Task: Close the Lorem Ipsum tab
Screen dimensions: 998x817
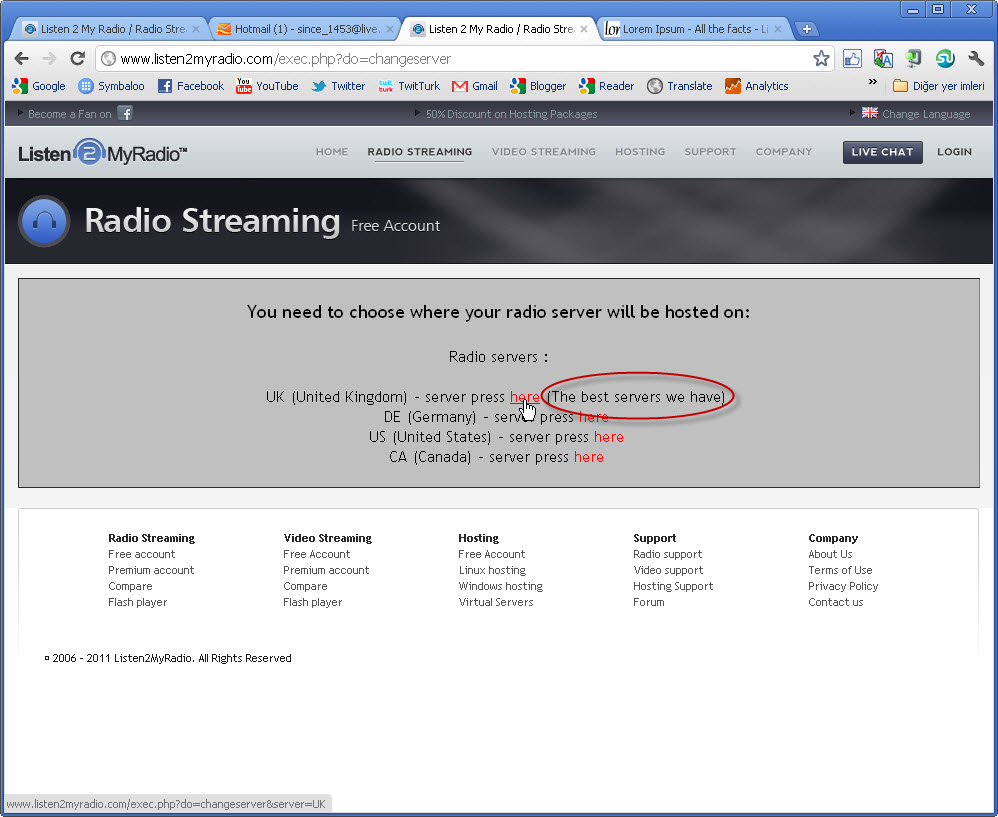Action: point(777,29)
